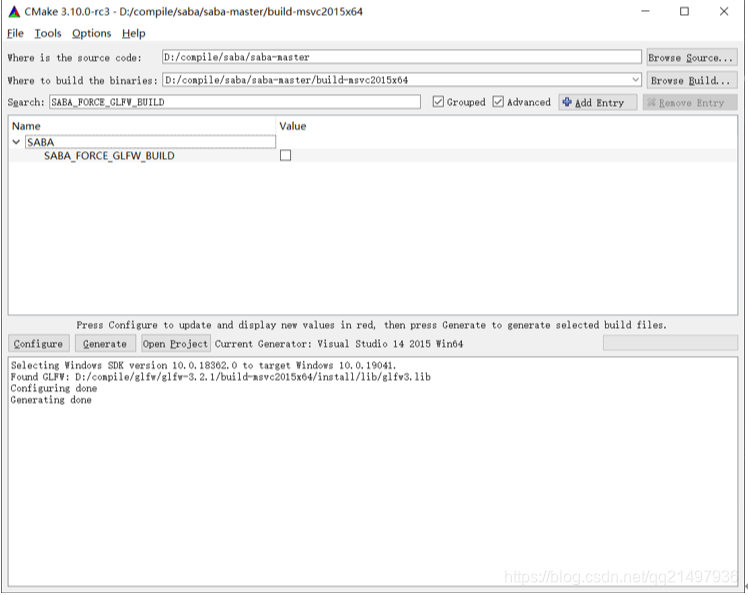The image size is (748, 595).
Task: Click 'Current Generator: Visual Studio 14 2015 Win64' label
Action: [339, 344]
